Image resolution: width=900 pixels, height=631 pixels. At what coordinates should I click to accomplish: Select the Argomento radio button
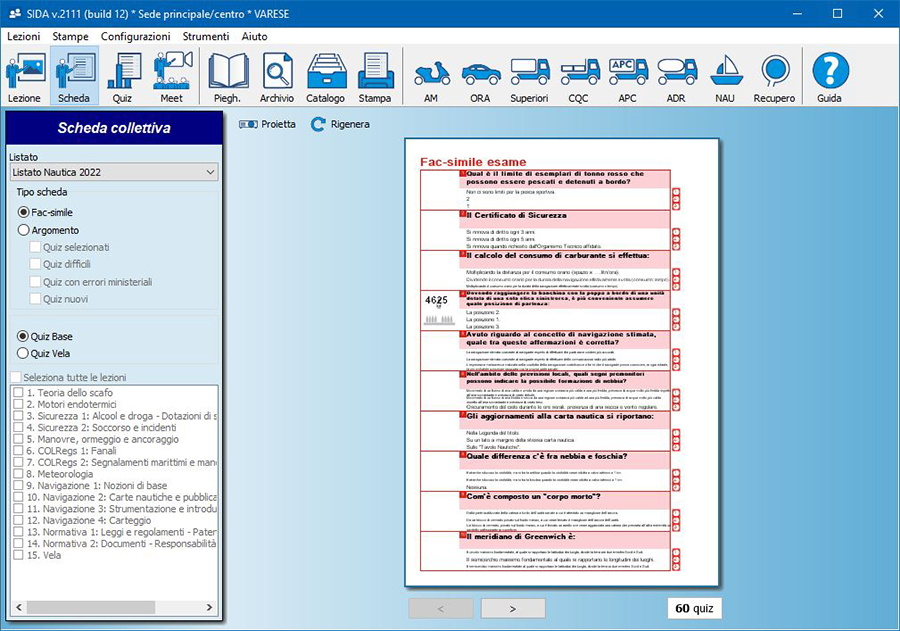(24, 230)
